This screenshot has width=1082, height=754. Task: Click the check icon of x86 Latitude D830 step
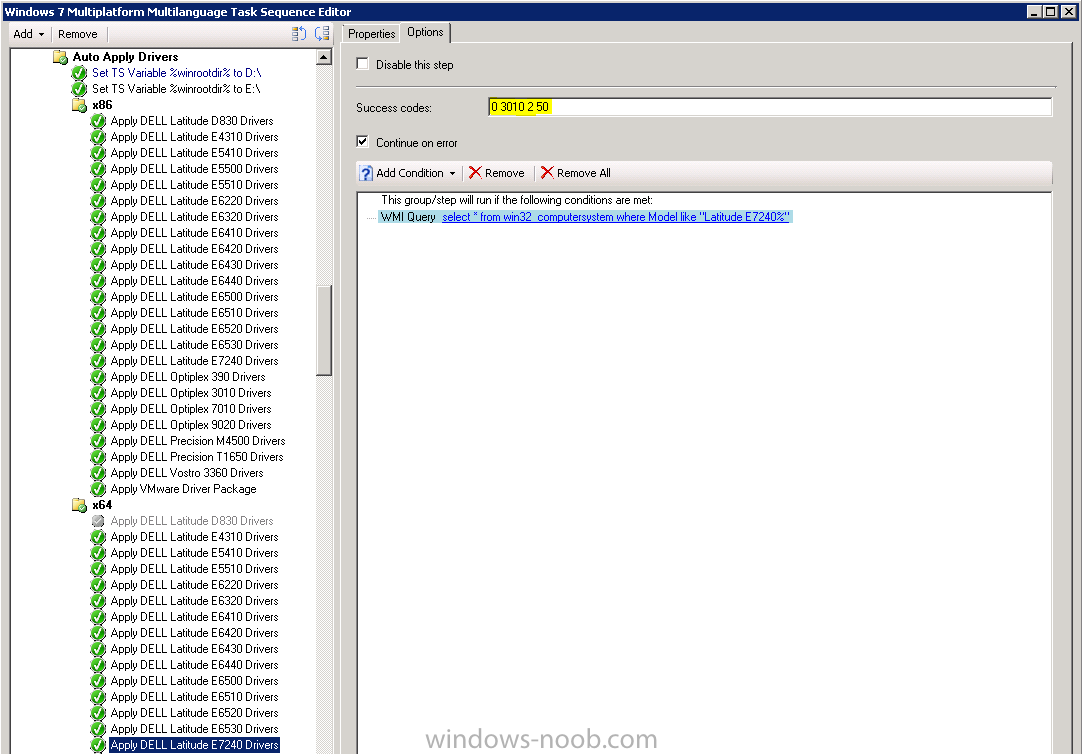98,121
